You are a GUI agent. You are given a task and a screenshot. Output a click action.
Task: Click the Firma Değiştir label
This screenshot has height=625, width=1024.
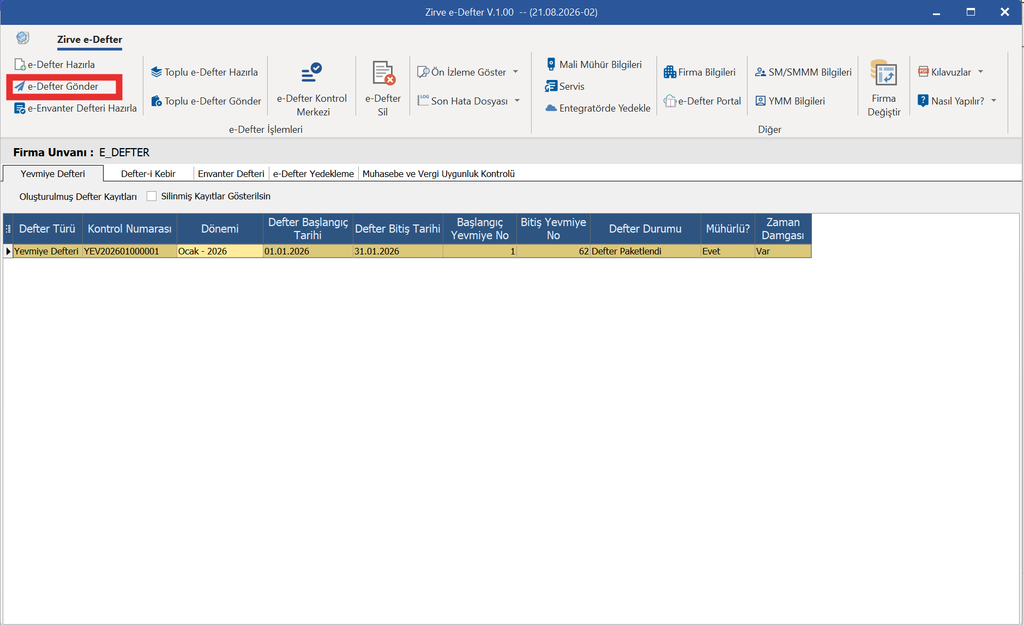point(884,105)
